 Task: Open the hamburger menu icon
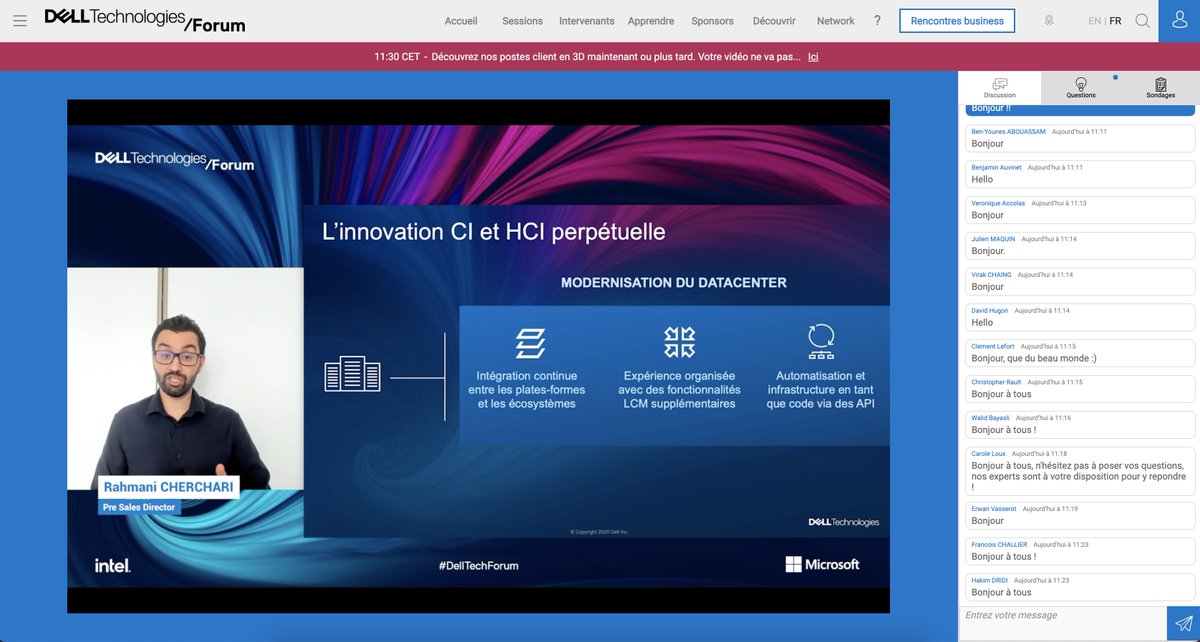tap(19, 20)
